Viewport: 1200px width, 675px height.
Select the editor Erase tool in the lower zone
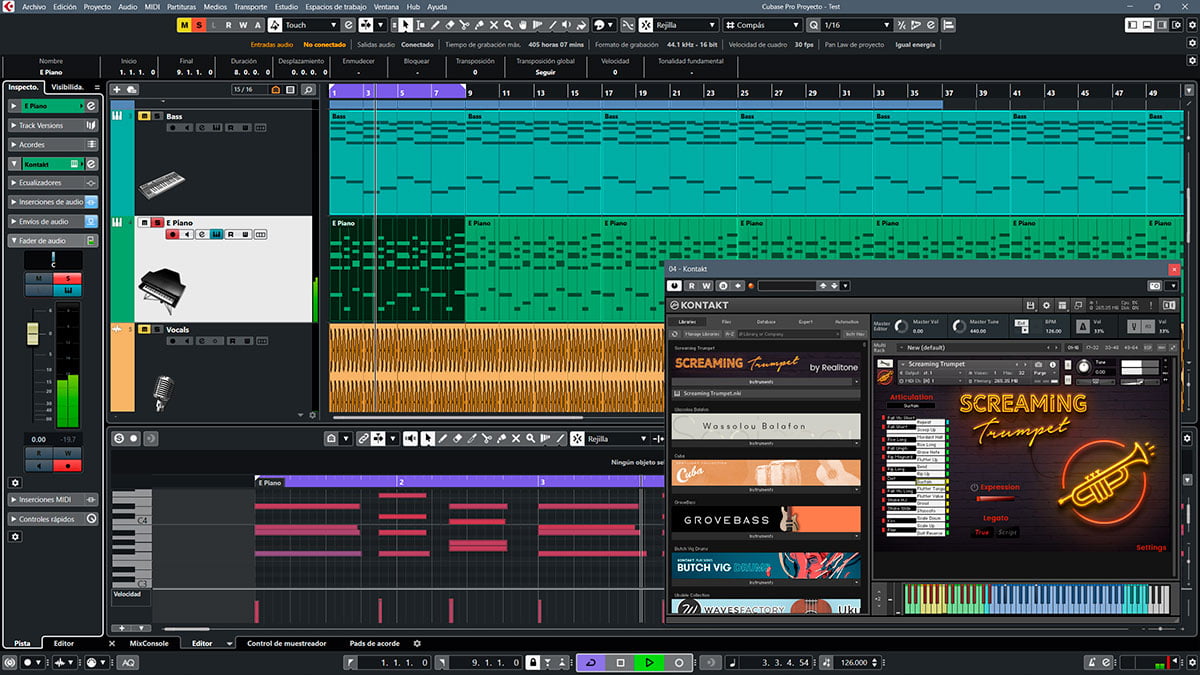coord(458,438)
